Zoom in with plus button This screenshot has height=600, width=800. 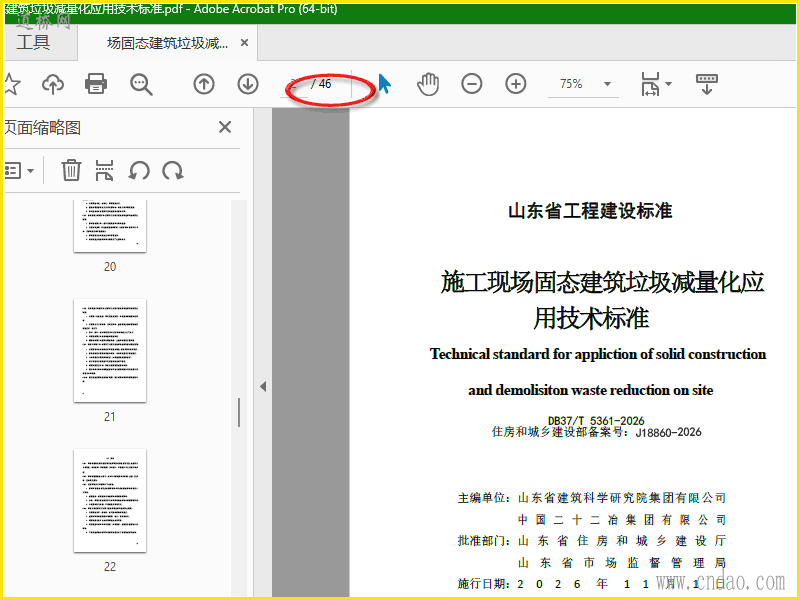coord(516,84)
